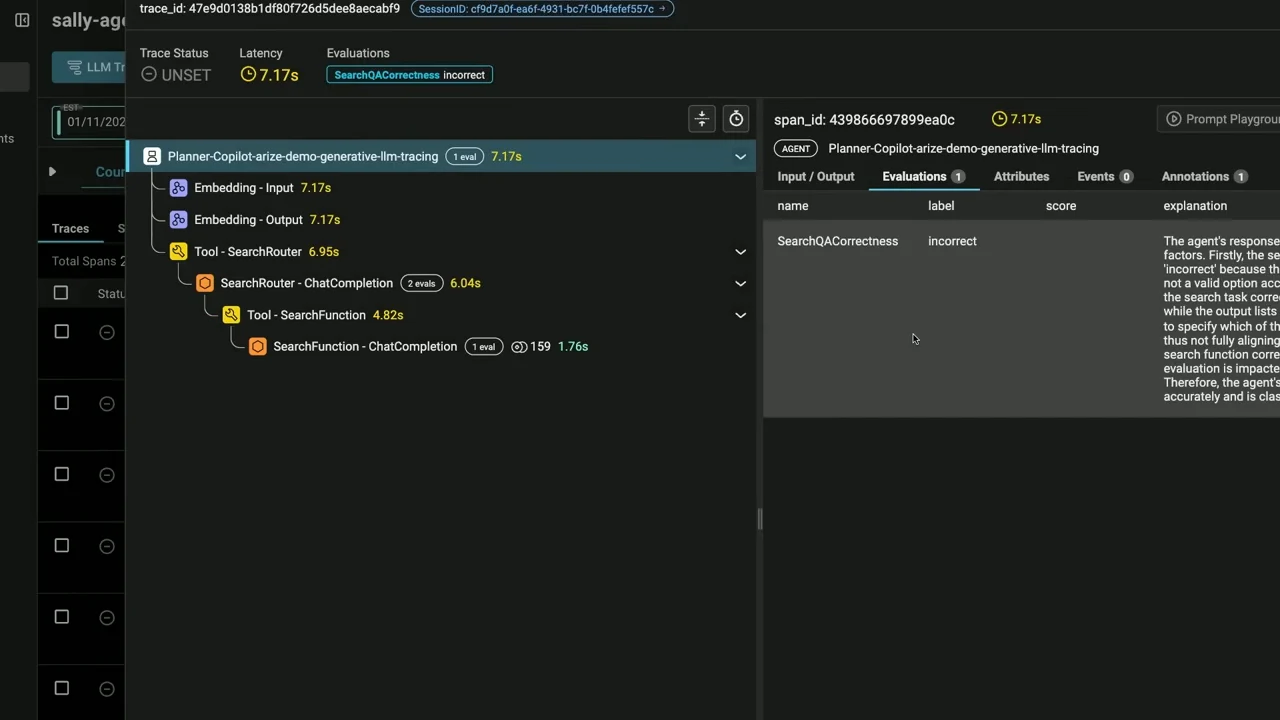The width and height of the screenshot is (1280, 720).
Task: Open the SessionID link badge
Action: click(x=542, y=9)
